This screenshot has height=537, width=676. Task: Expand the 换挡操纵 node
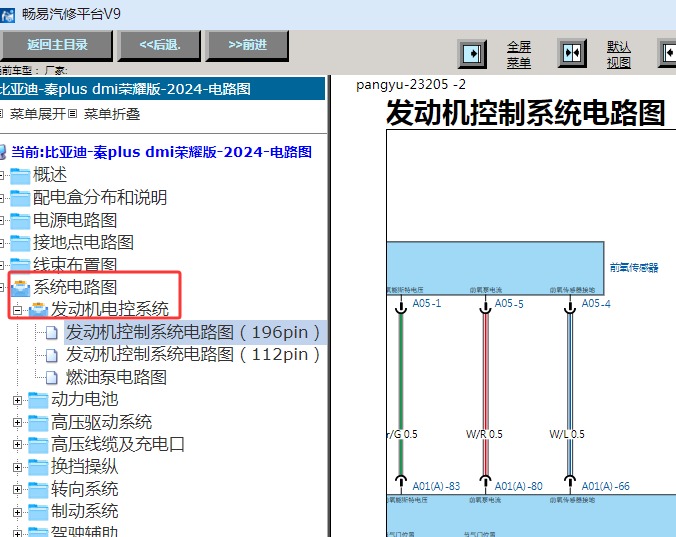pyautogui.click(x=17, y=467)
